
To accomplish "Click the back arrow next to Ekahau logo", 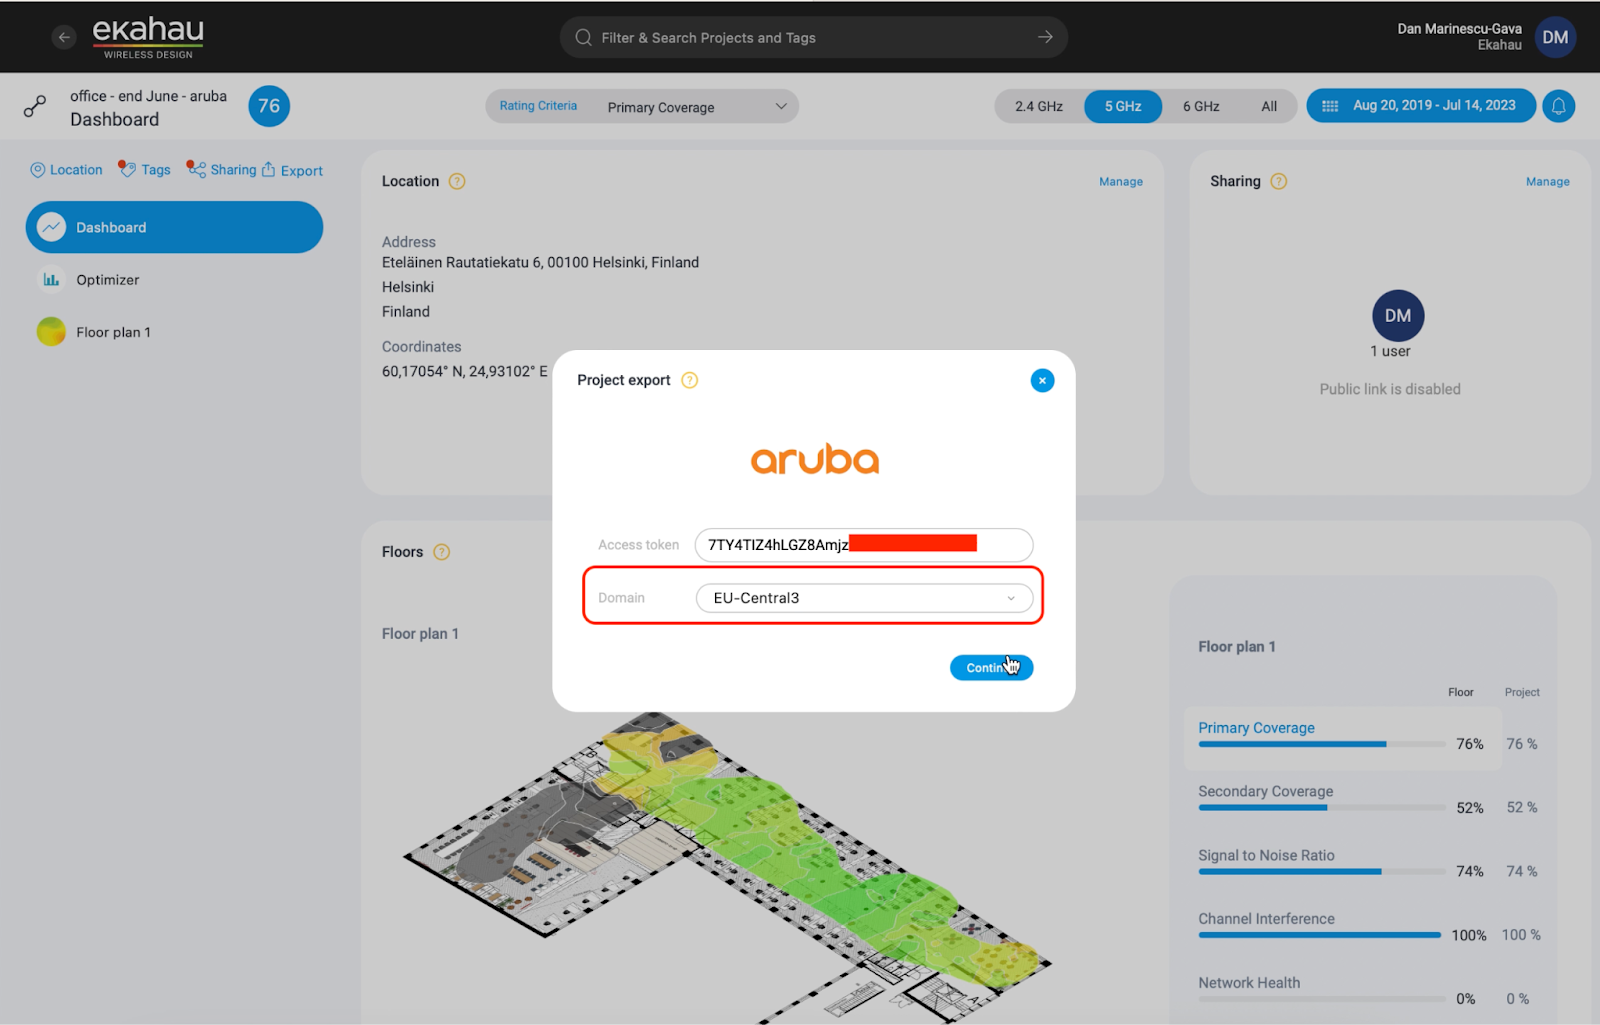I will [64, 38].
